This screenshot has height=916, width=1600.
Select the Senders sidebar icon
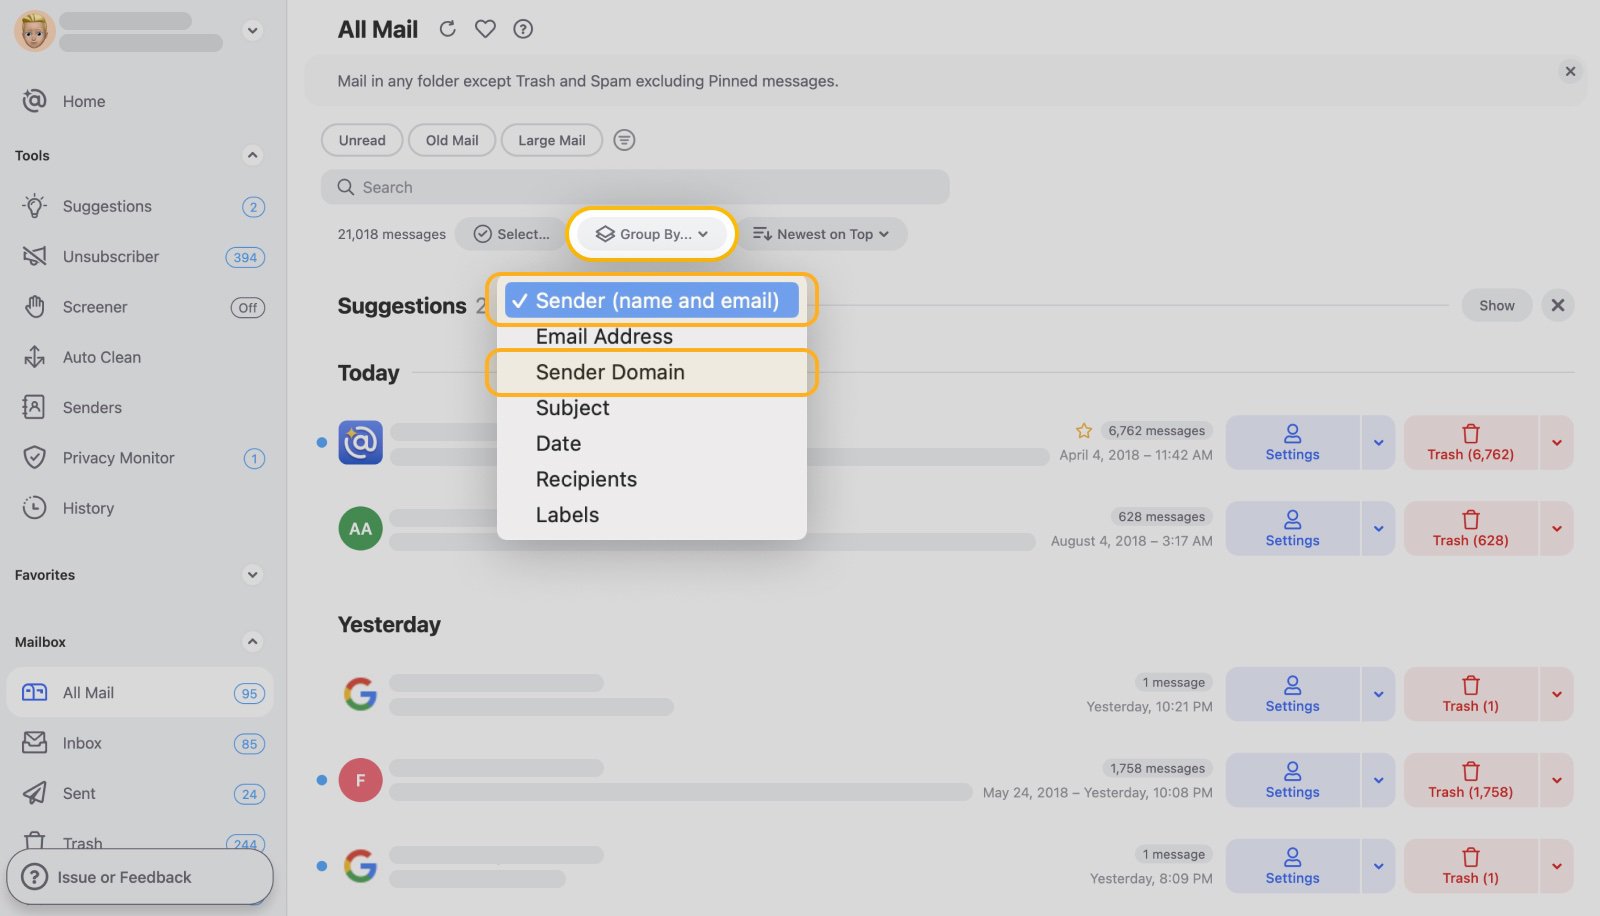pyautogui.click(x=34, y=407)
